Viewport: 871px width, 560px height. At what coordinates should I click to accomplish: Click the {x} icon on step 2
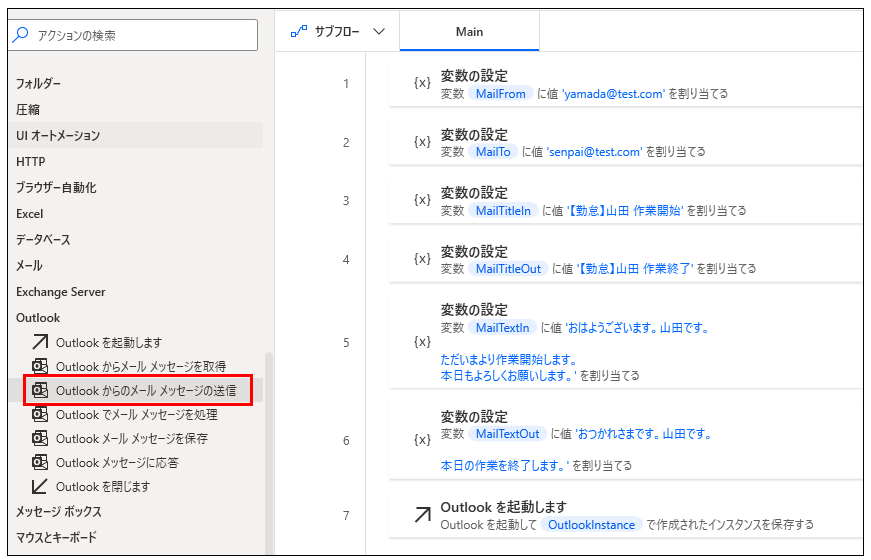[422, 142]
